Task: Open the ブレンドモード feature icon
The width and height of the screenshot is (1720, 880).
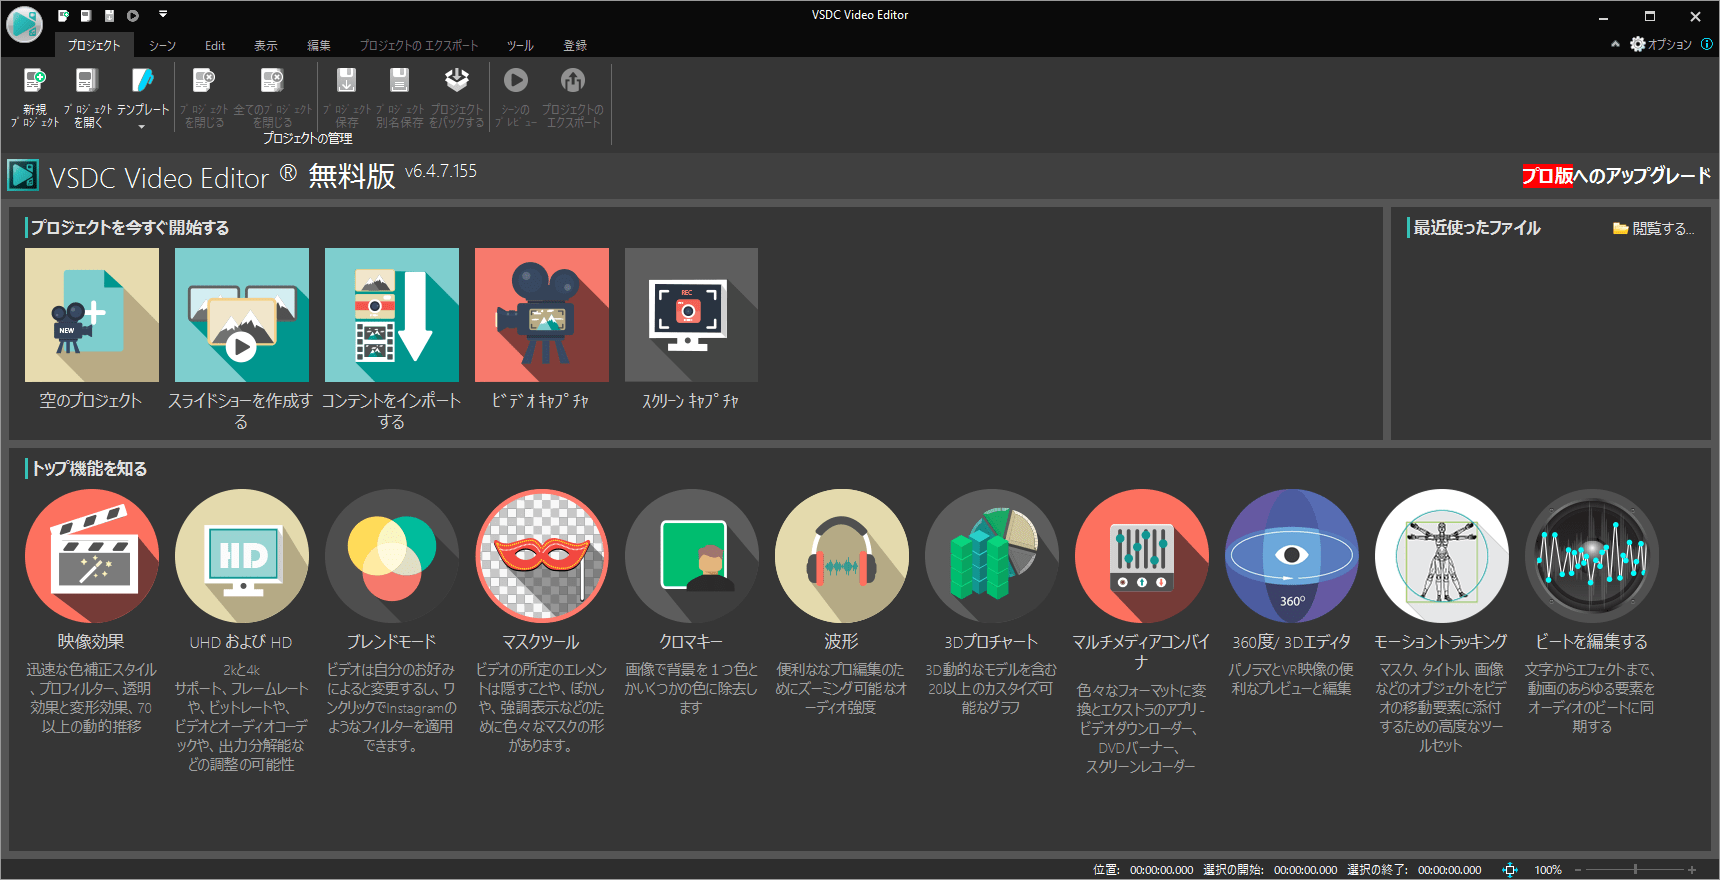Action: 392,556
